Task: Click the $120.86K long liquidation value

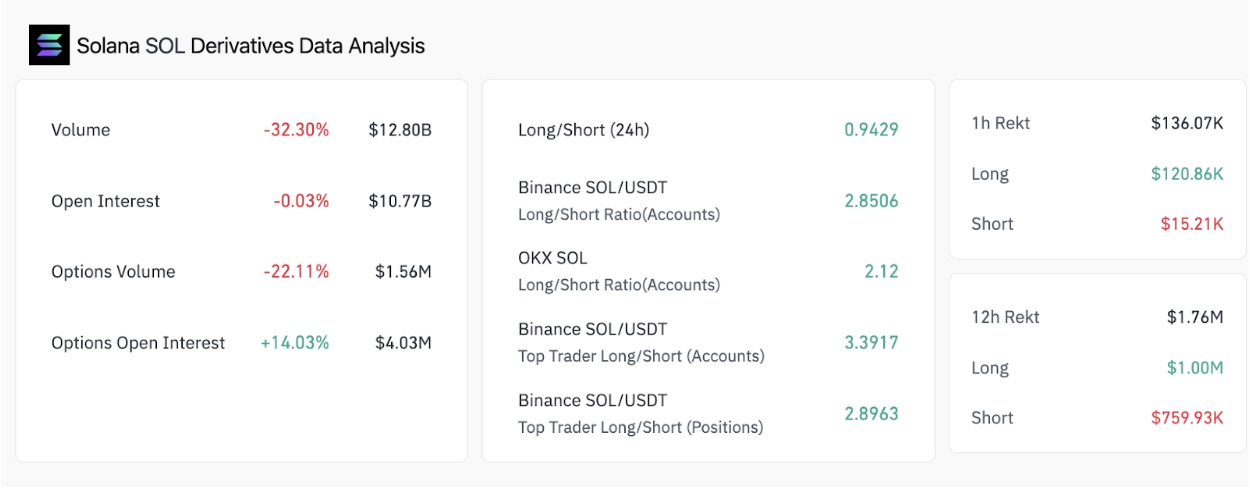Action: pos(1187,174)
